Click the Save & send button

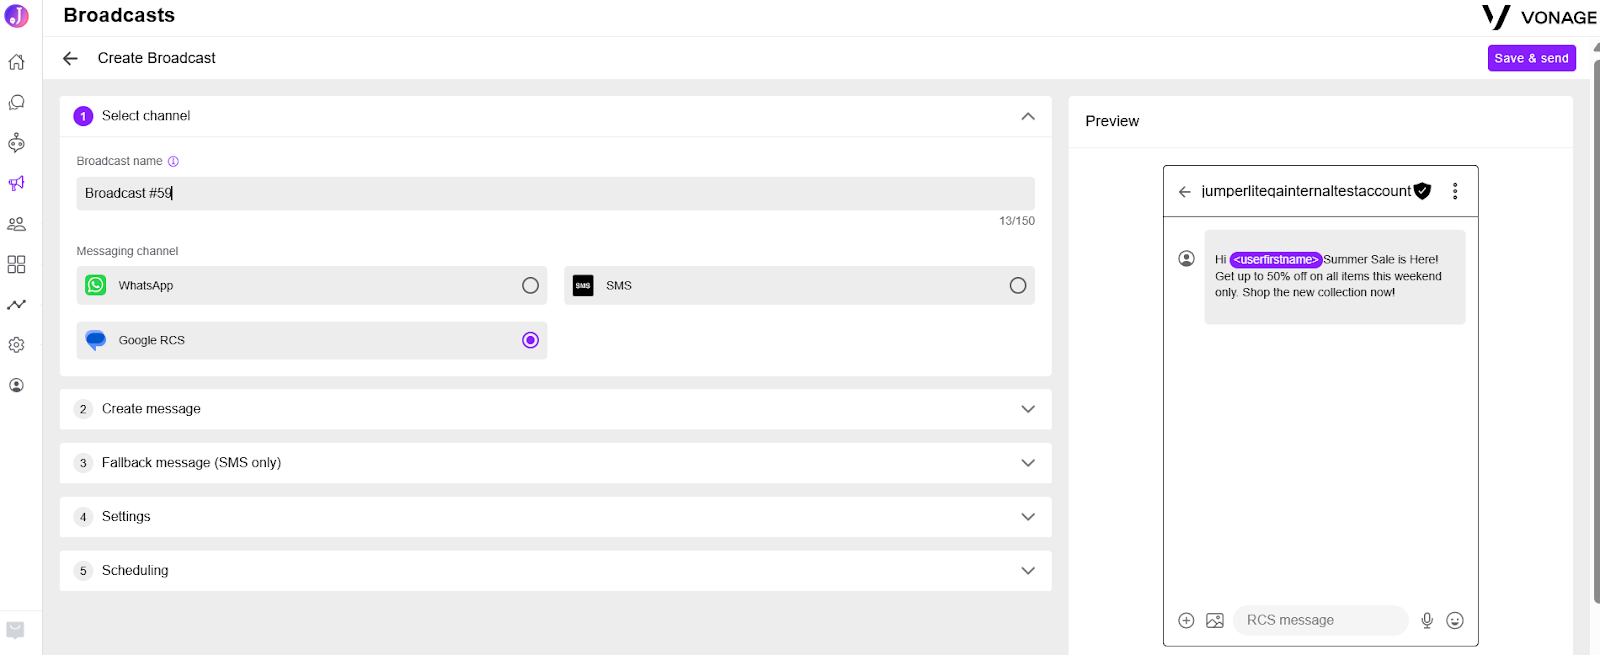click(x=1531, y=58)
